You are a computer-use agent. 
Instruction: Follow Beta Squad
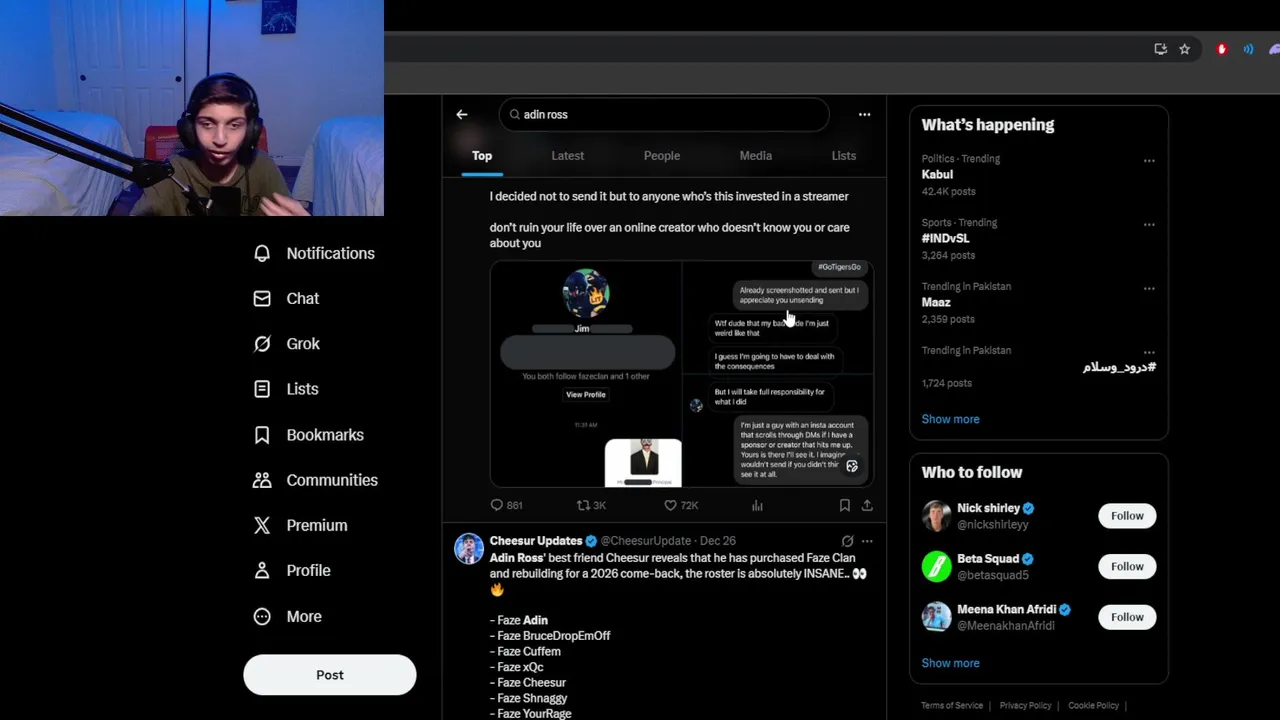pos(1127,566)
